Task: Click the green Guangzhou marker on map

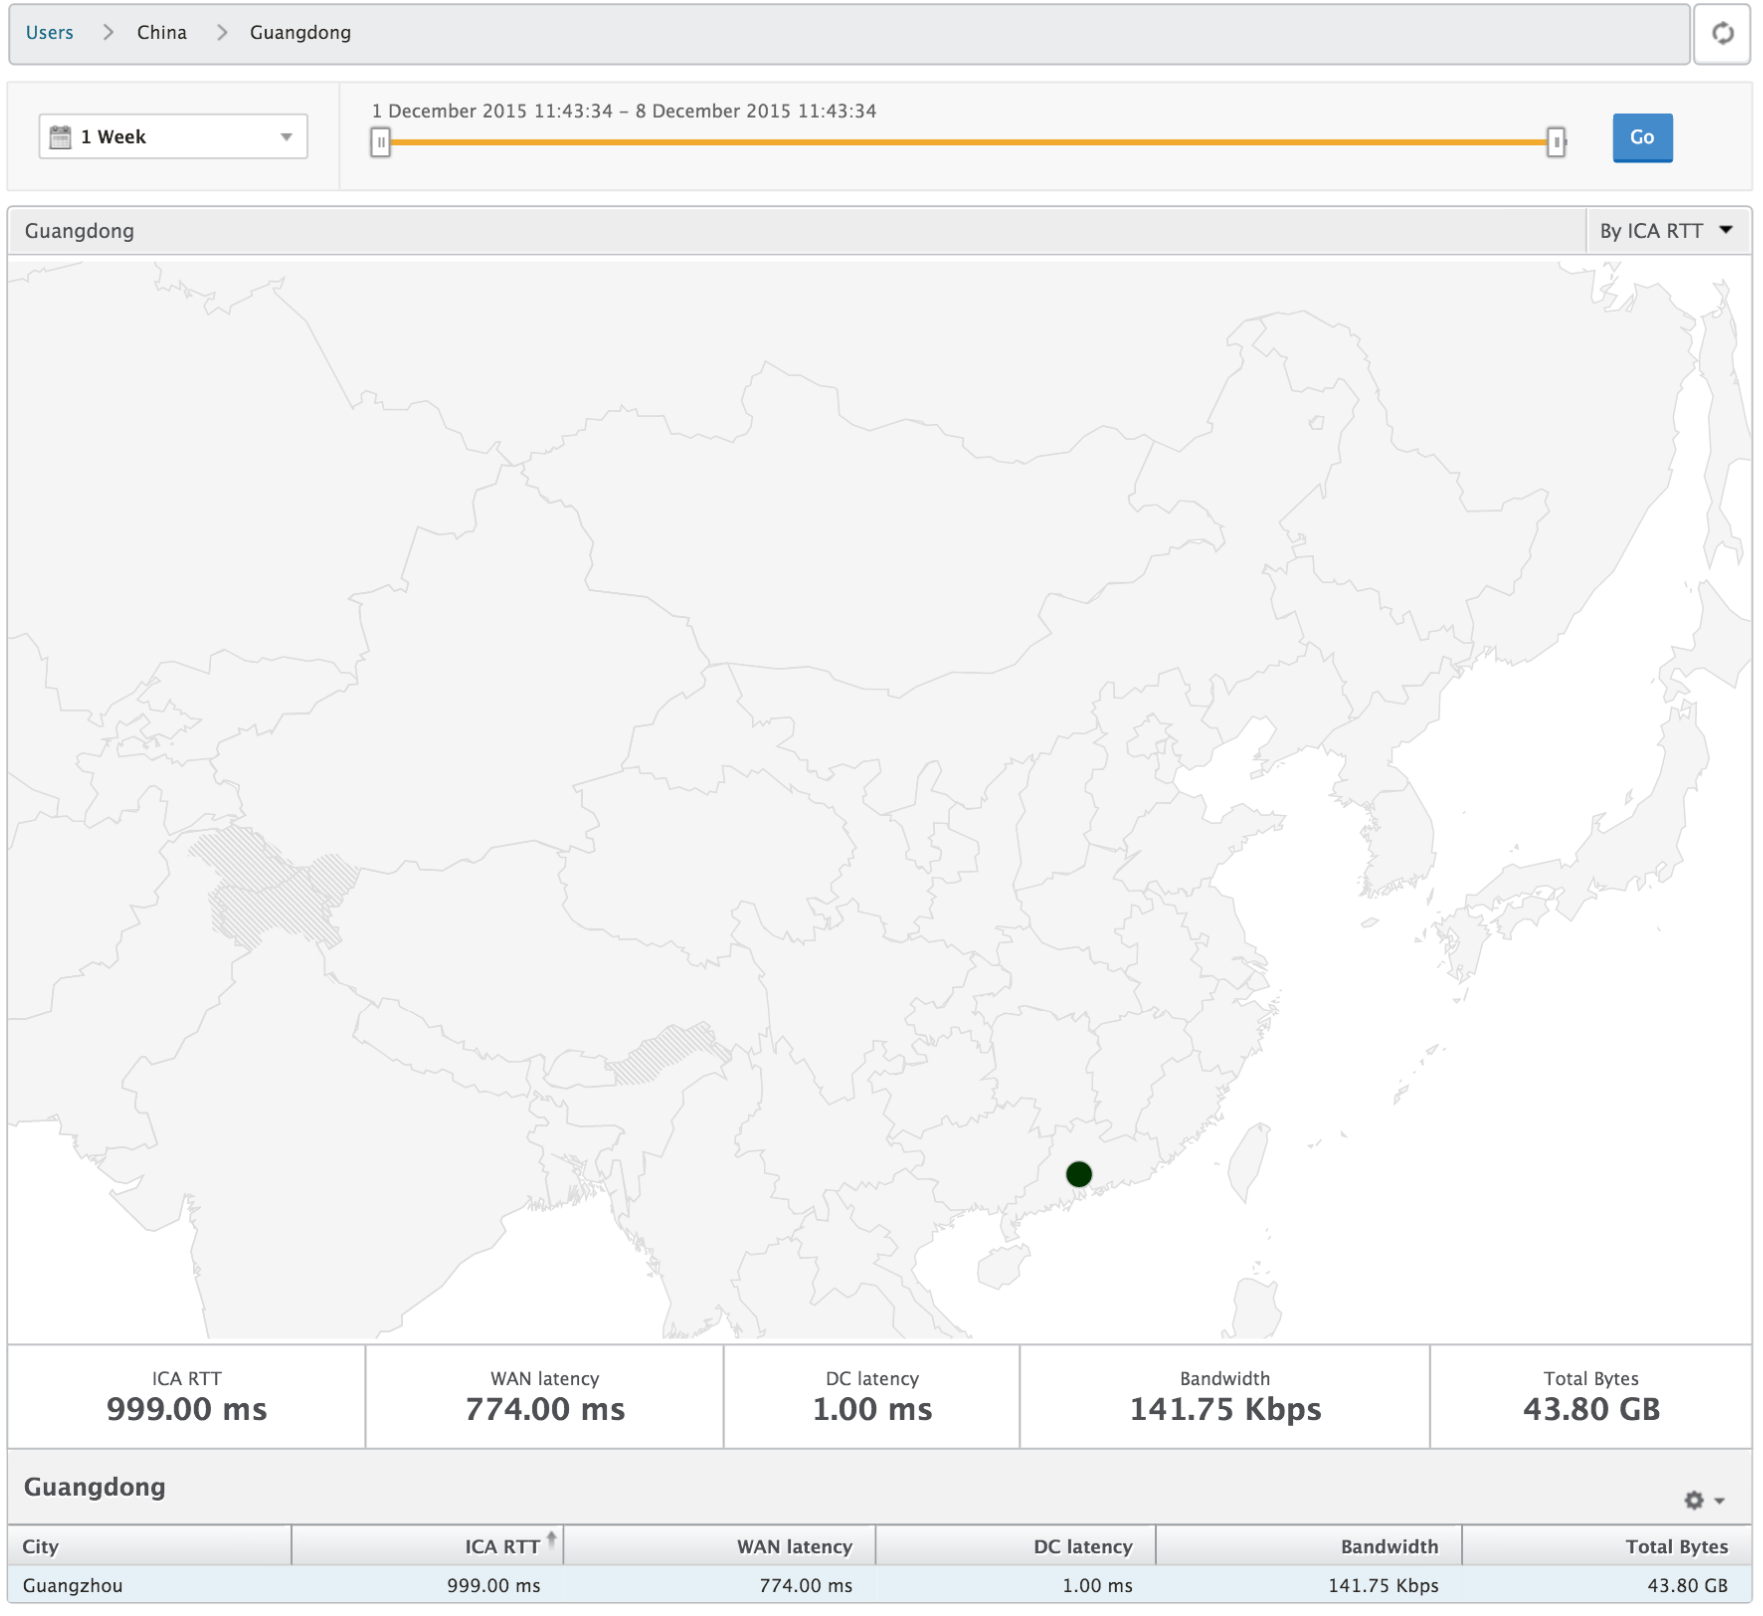Action: [1078, 1174]
